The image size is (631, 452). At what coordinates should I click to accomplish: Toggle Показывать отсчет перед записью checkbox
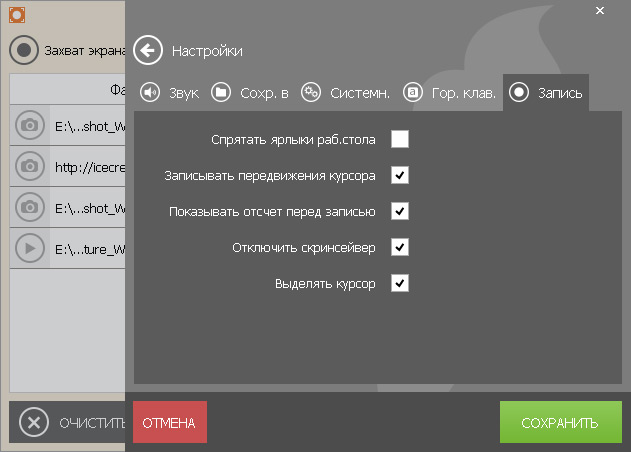tap(400, 211)
